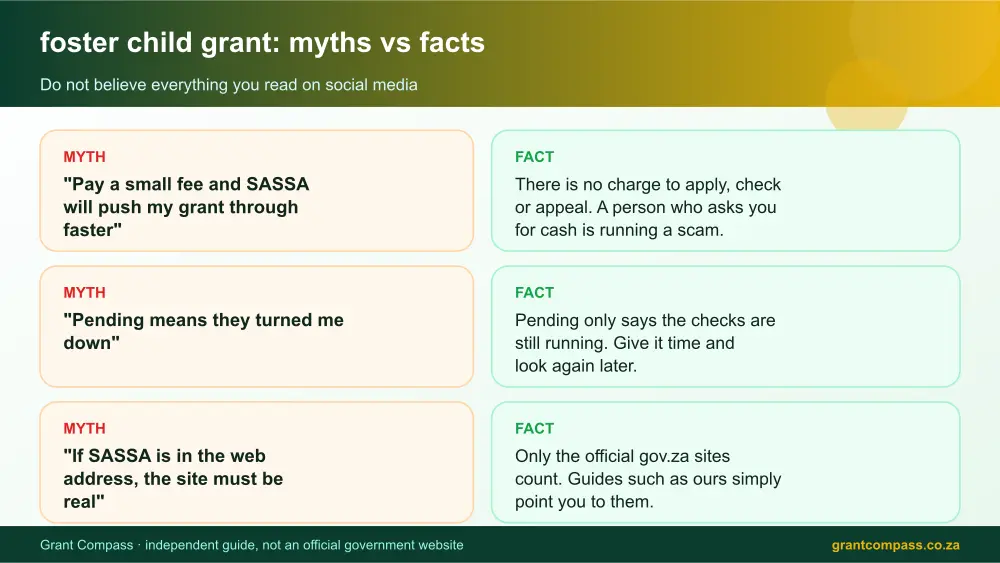Click the myth 'Pending means they turned me down'
The width and height of the screenshot is (1000, 563).
(x=203, y=331)
